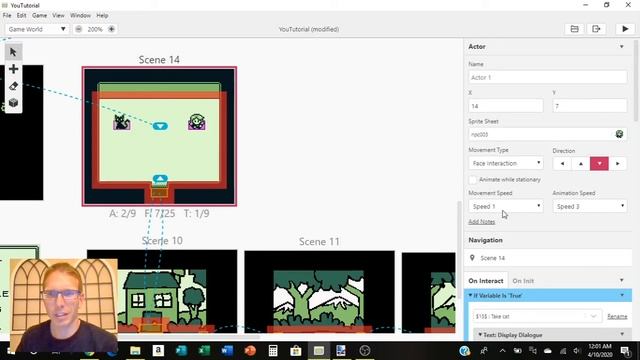Open the Movement Speed dropdown
This screenshot has width=640, height=360.
click(x=506, y=206)
